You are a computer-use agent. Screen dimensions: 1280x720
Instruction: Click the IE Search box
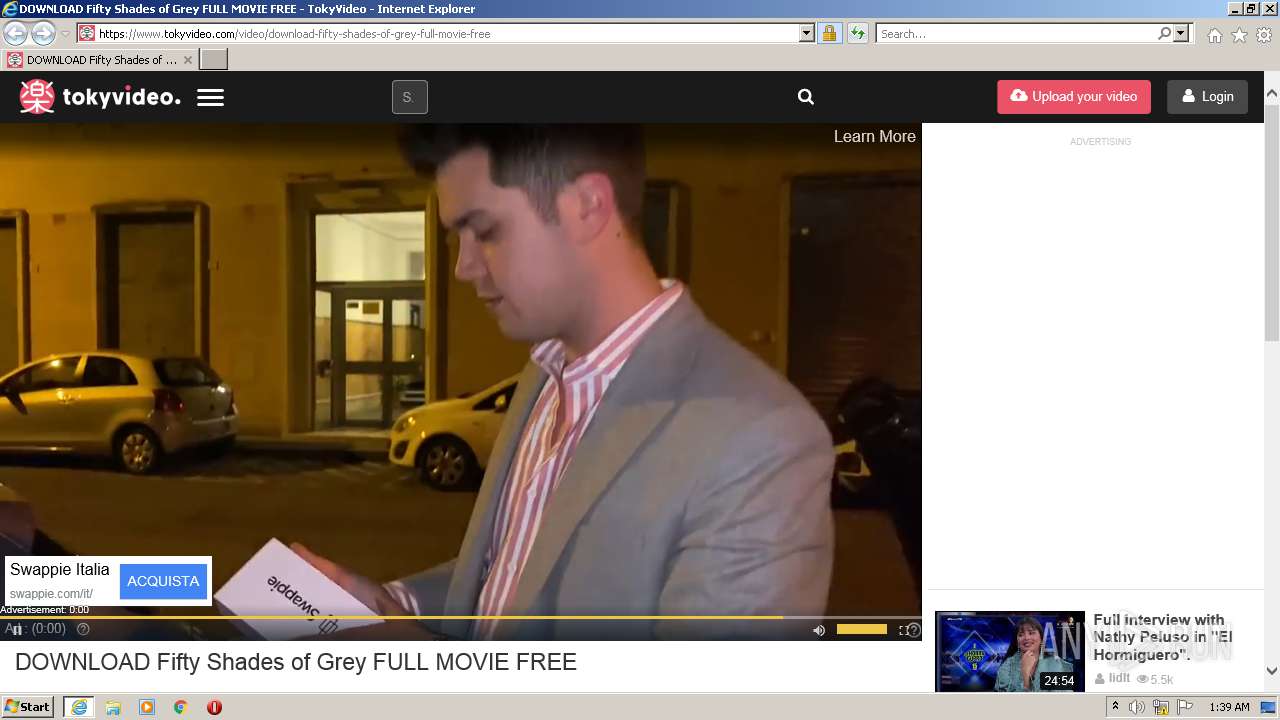(x=1016, y=34)
